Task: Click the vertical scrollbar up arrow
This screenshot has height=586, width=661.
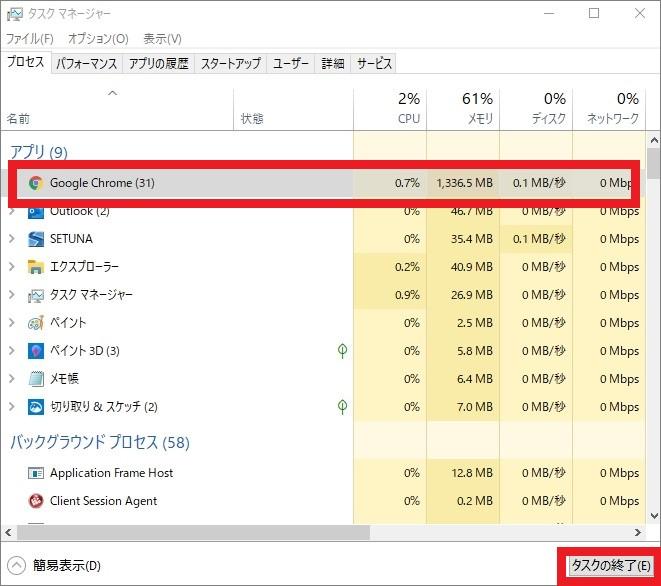Action: point(654,140)
